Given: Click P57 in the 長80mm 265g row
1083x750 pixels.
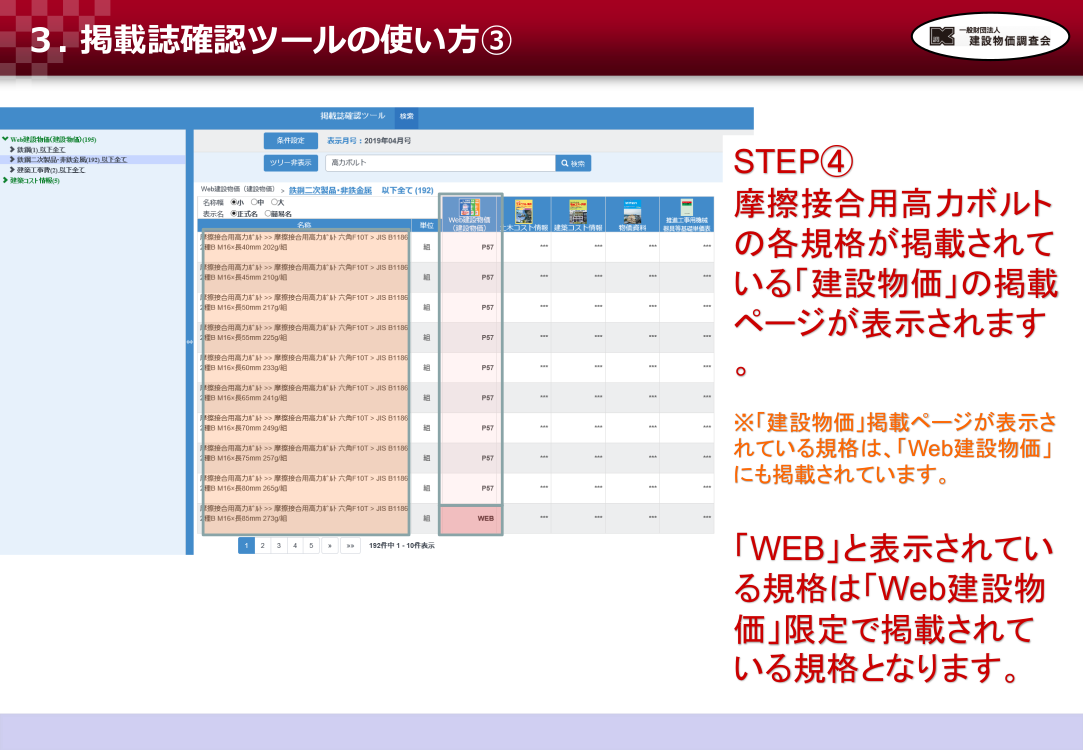Looking at the screenshot, I should pyautogui.click(x=488, y=488).
